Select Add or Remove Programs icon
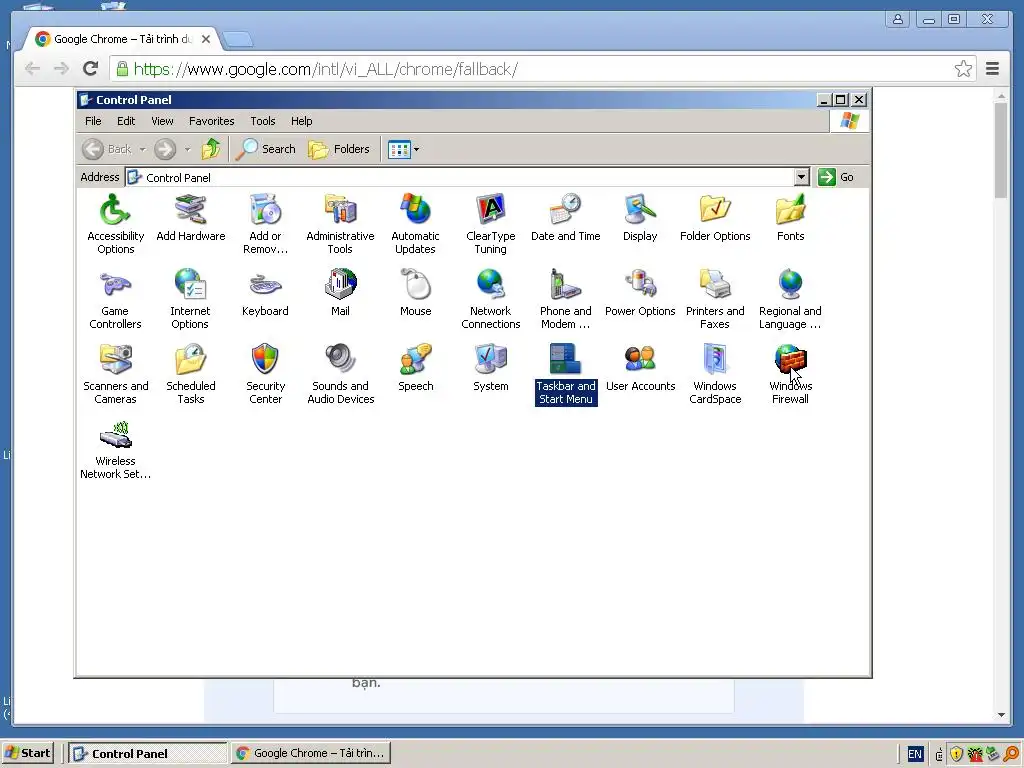 [x=265, y=224]
